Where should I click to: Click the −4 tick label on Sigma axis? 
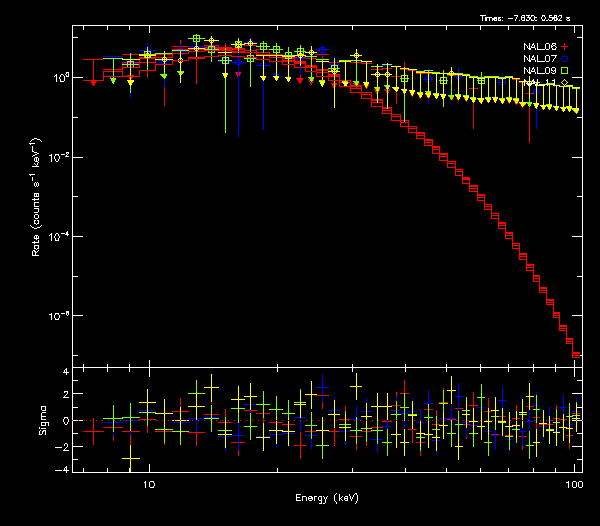click(62, 469)
